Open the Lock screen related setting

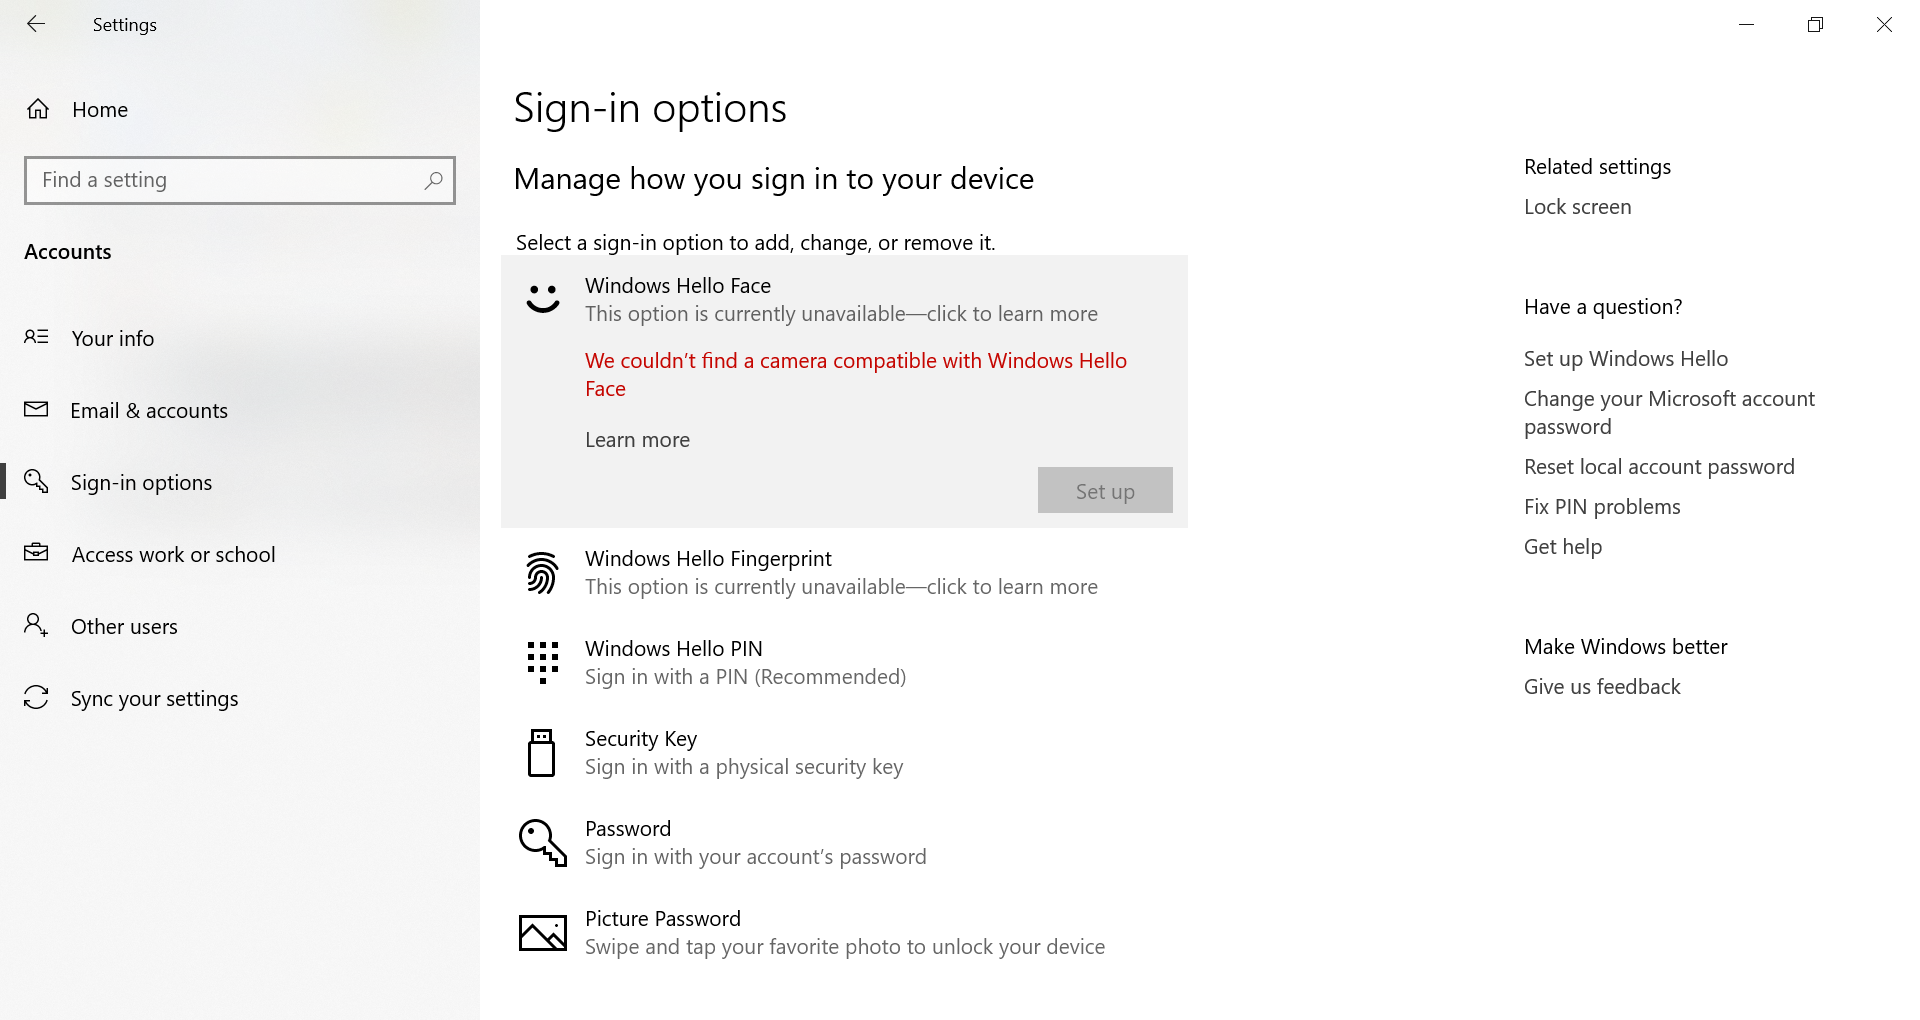click(1577, 207)
